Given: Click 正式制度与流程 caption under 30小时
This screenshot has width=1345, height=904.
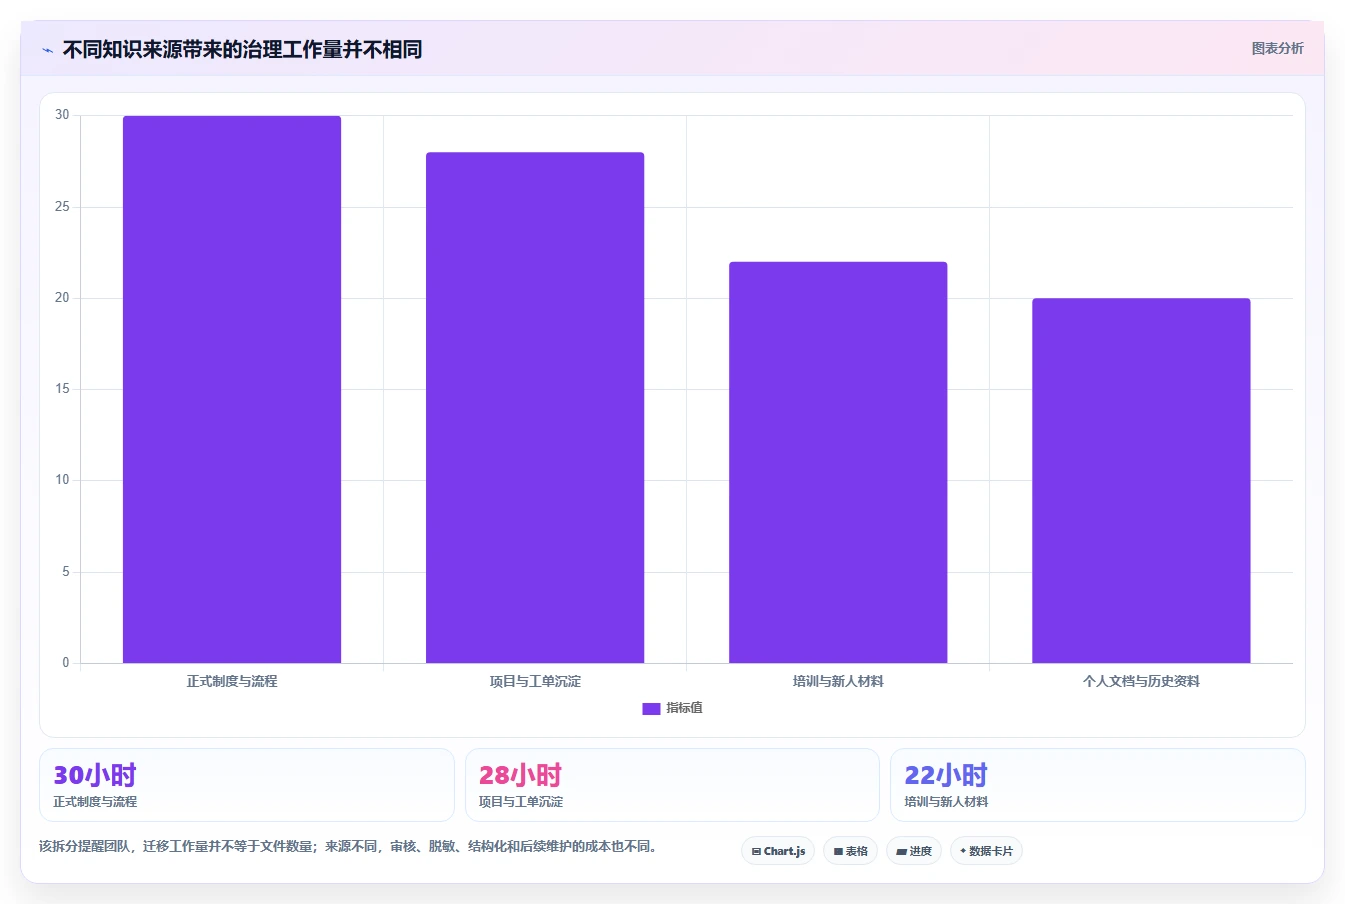Looking at the screenshot, I should (95, 802).
